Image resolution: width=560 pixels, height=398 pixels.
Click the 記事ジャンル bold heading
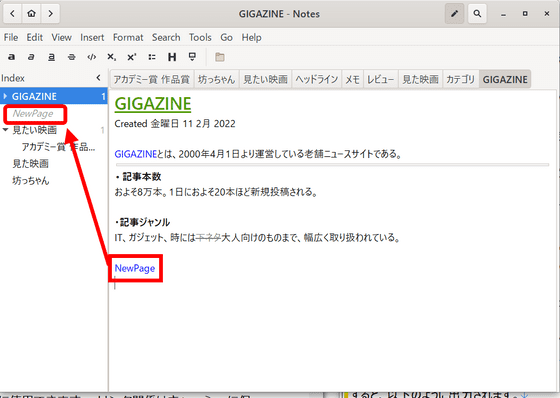tap(145, 222)
